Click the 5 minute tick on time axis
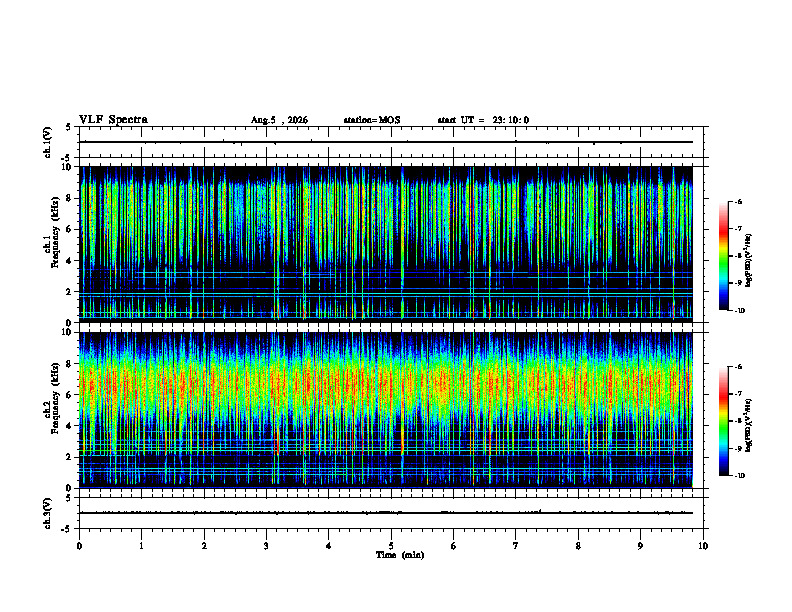792x612 pixels. coord(391,546)
